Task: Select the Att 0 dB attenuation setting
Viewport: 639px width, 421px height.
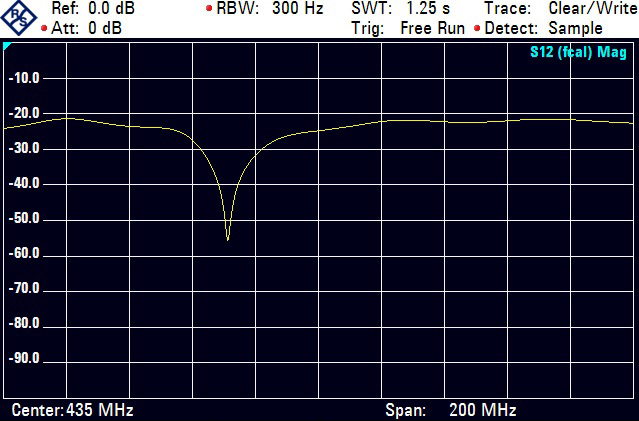Action: click(x=86, y=28)
